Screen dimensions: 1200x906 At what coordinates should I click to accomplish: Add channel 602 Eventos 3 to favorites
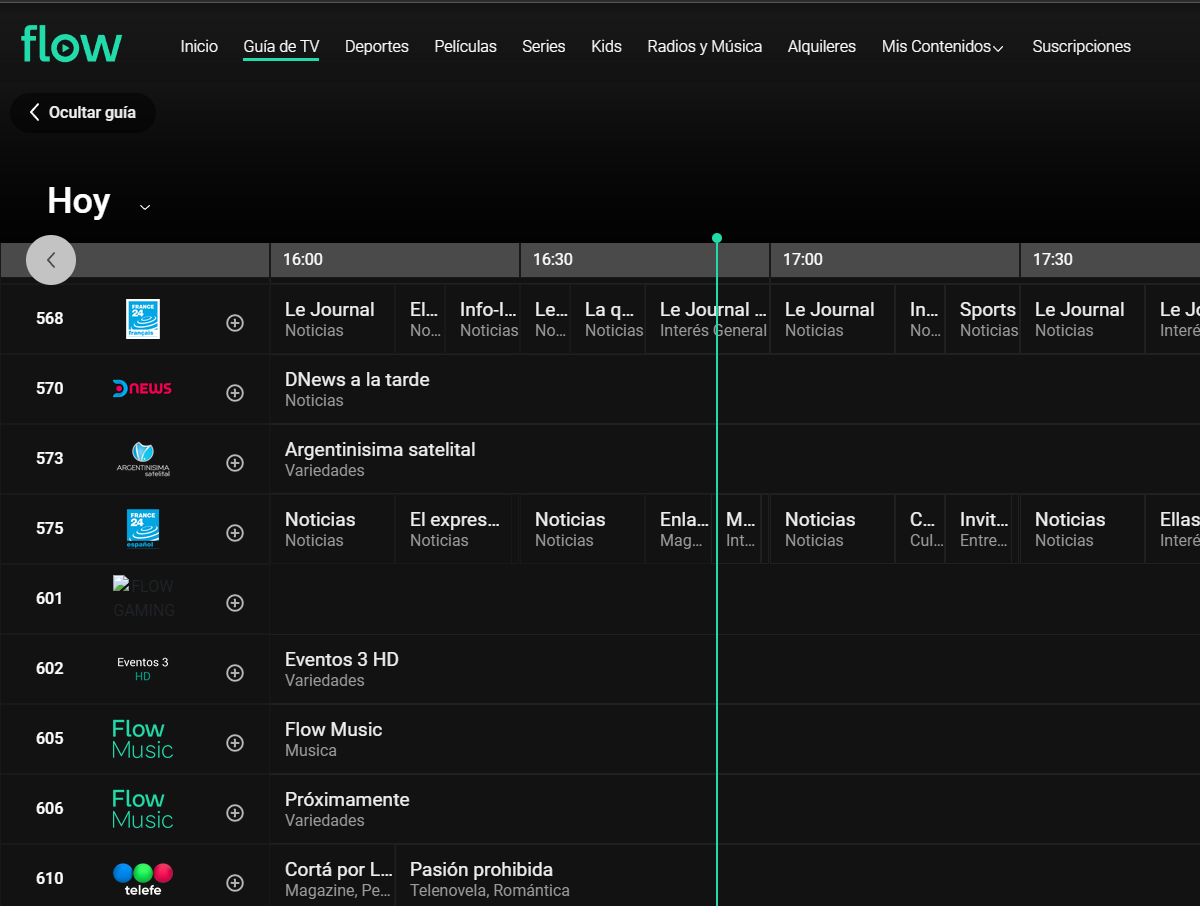point(235,673)
